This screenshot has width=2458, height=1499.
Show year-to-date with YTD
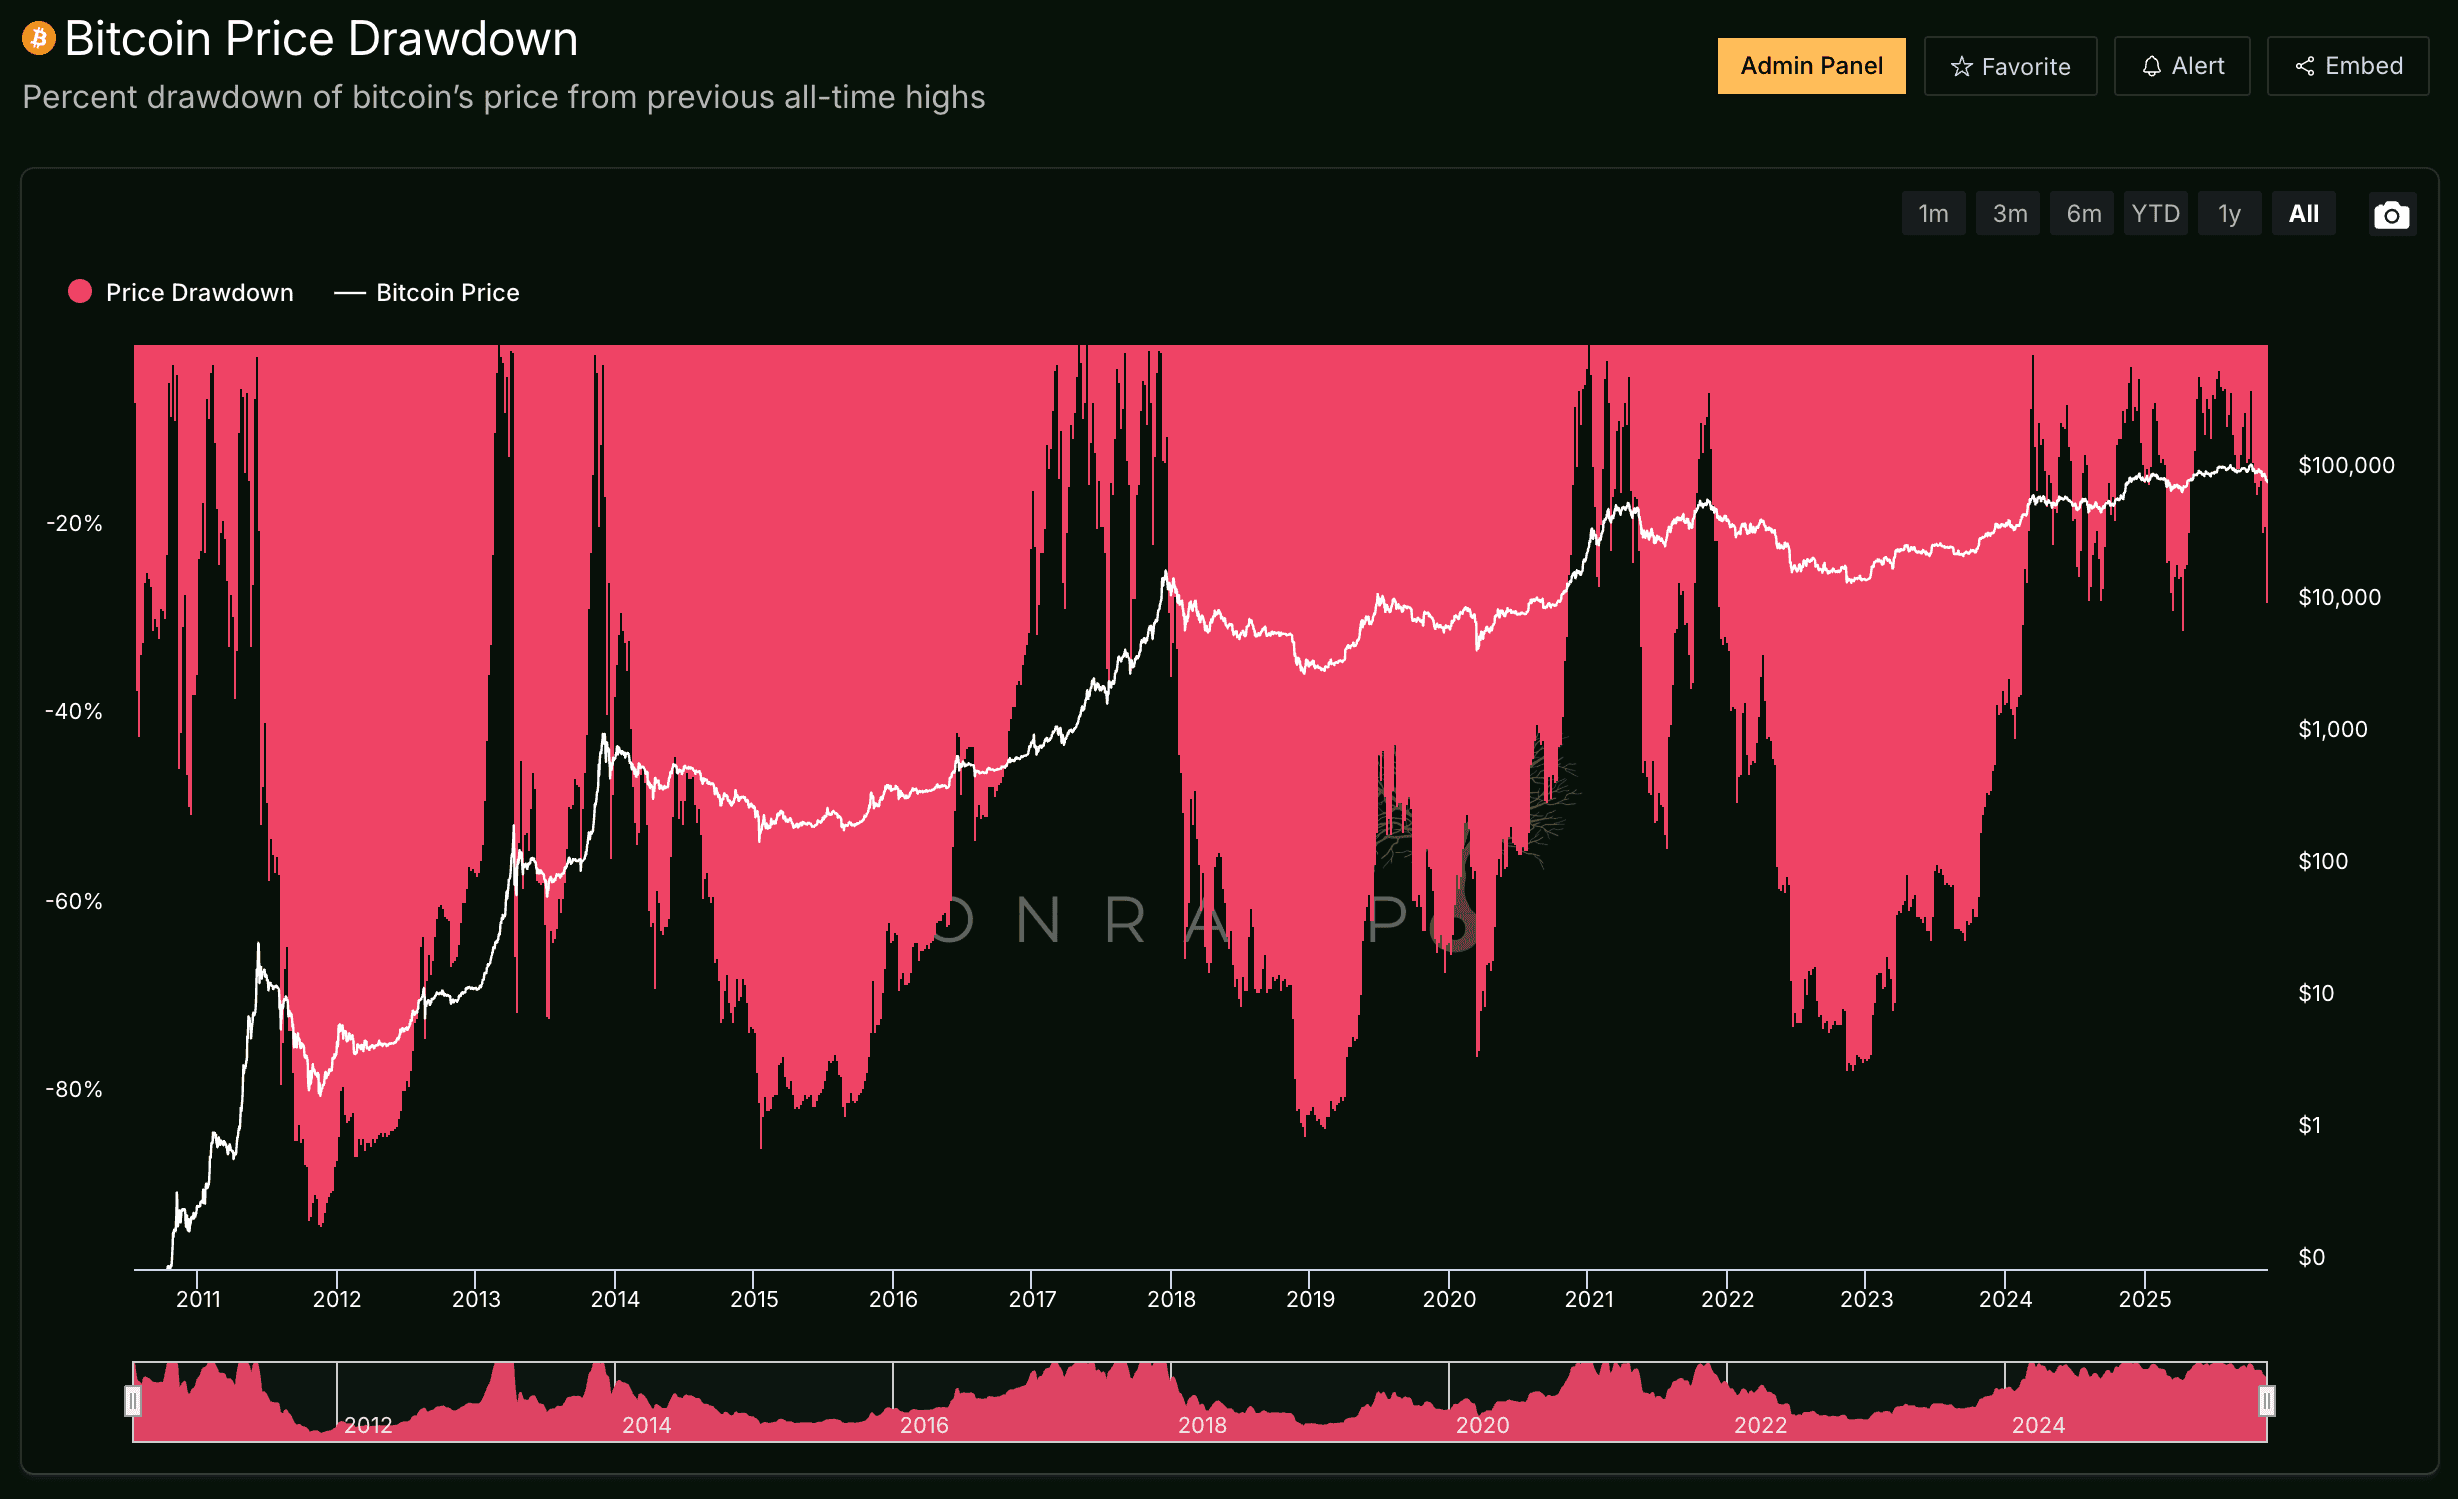point(2155,214)
